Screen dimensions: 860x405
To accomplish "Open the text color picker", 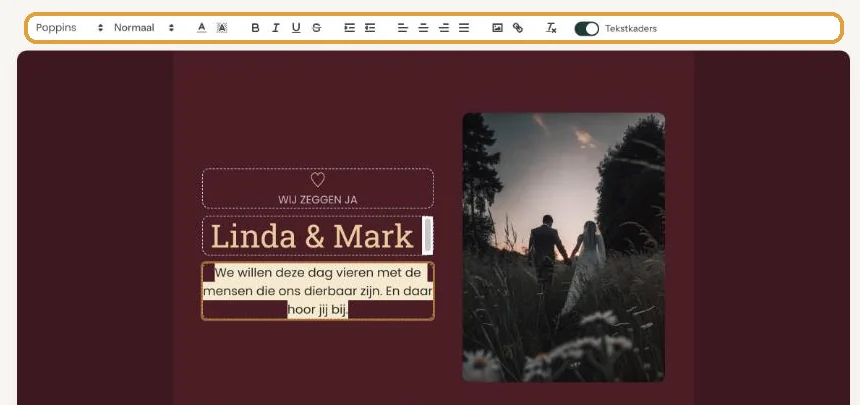I will coord(201,27).
